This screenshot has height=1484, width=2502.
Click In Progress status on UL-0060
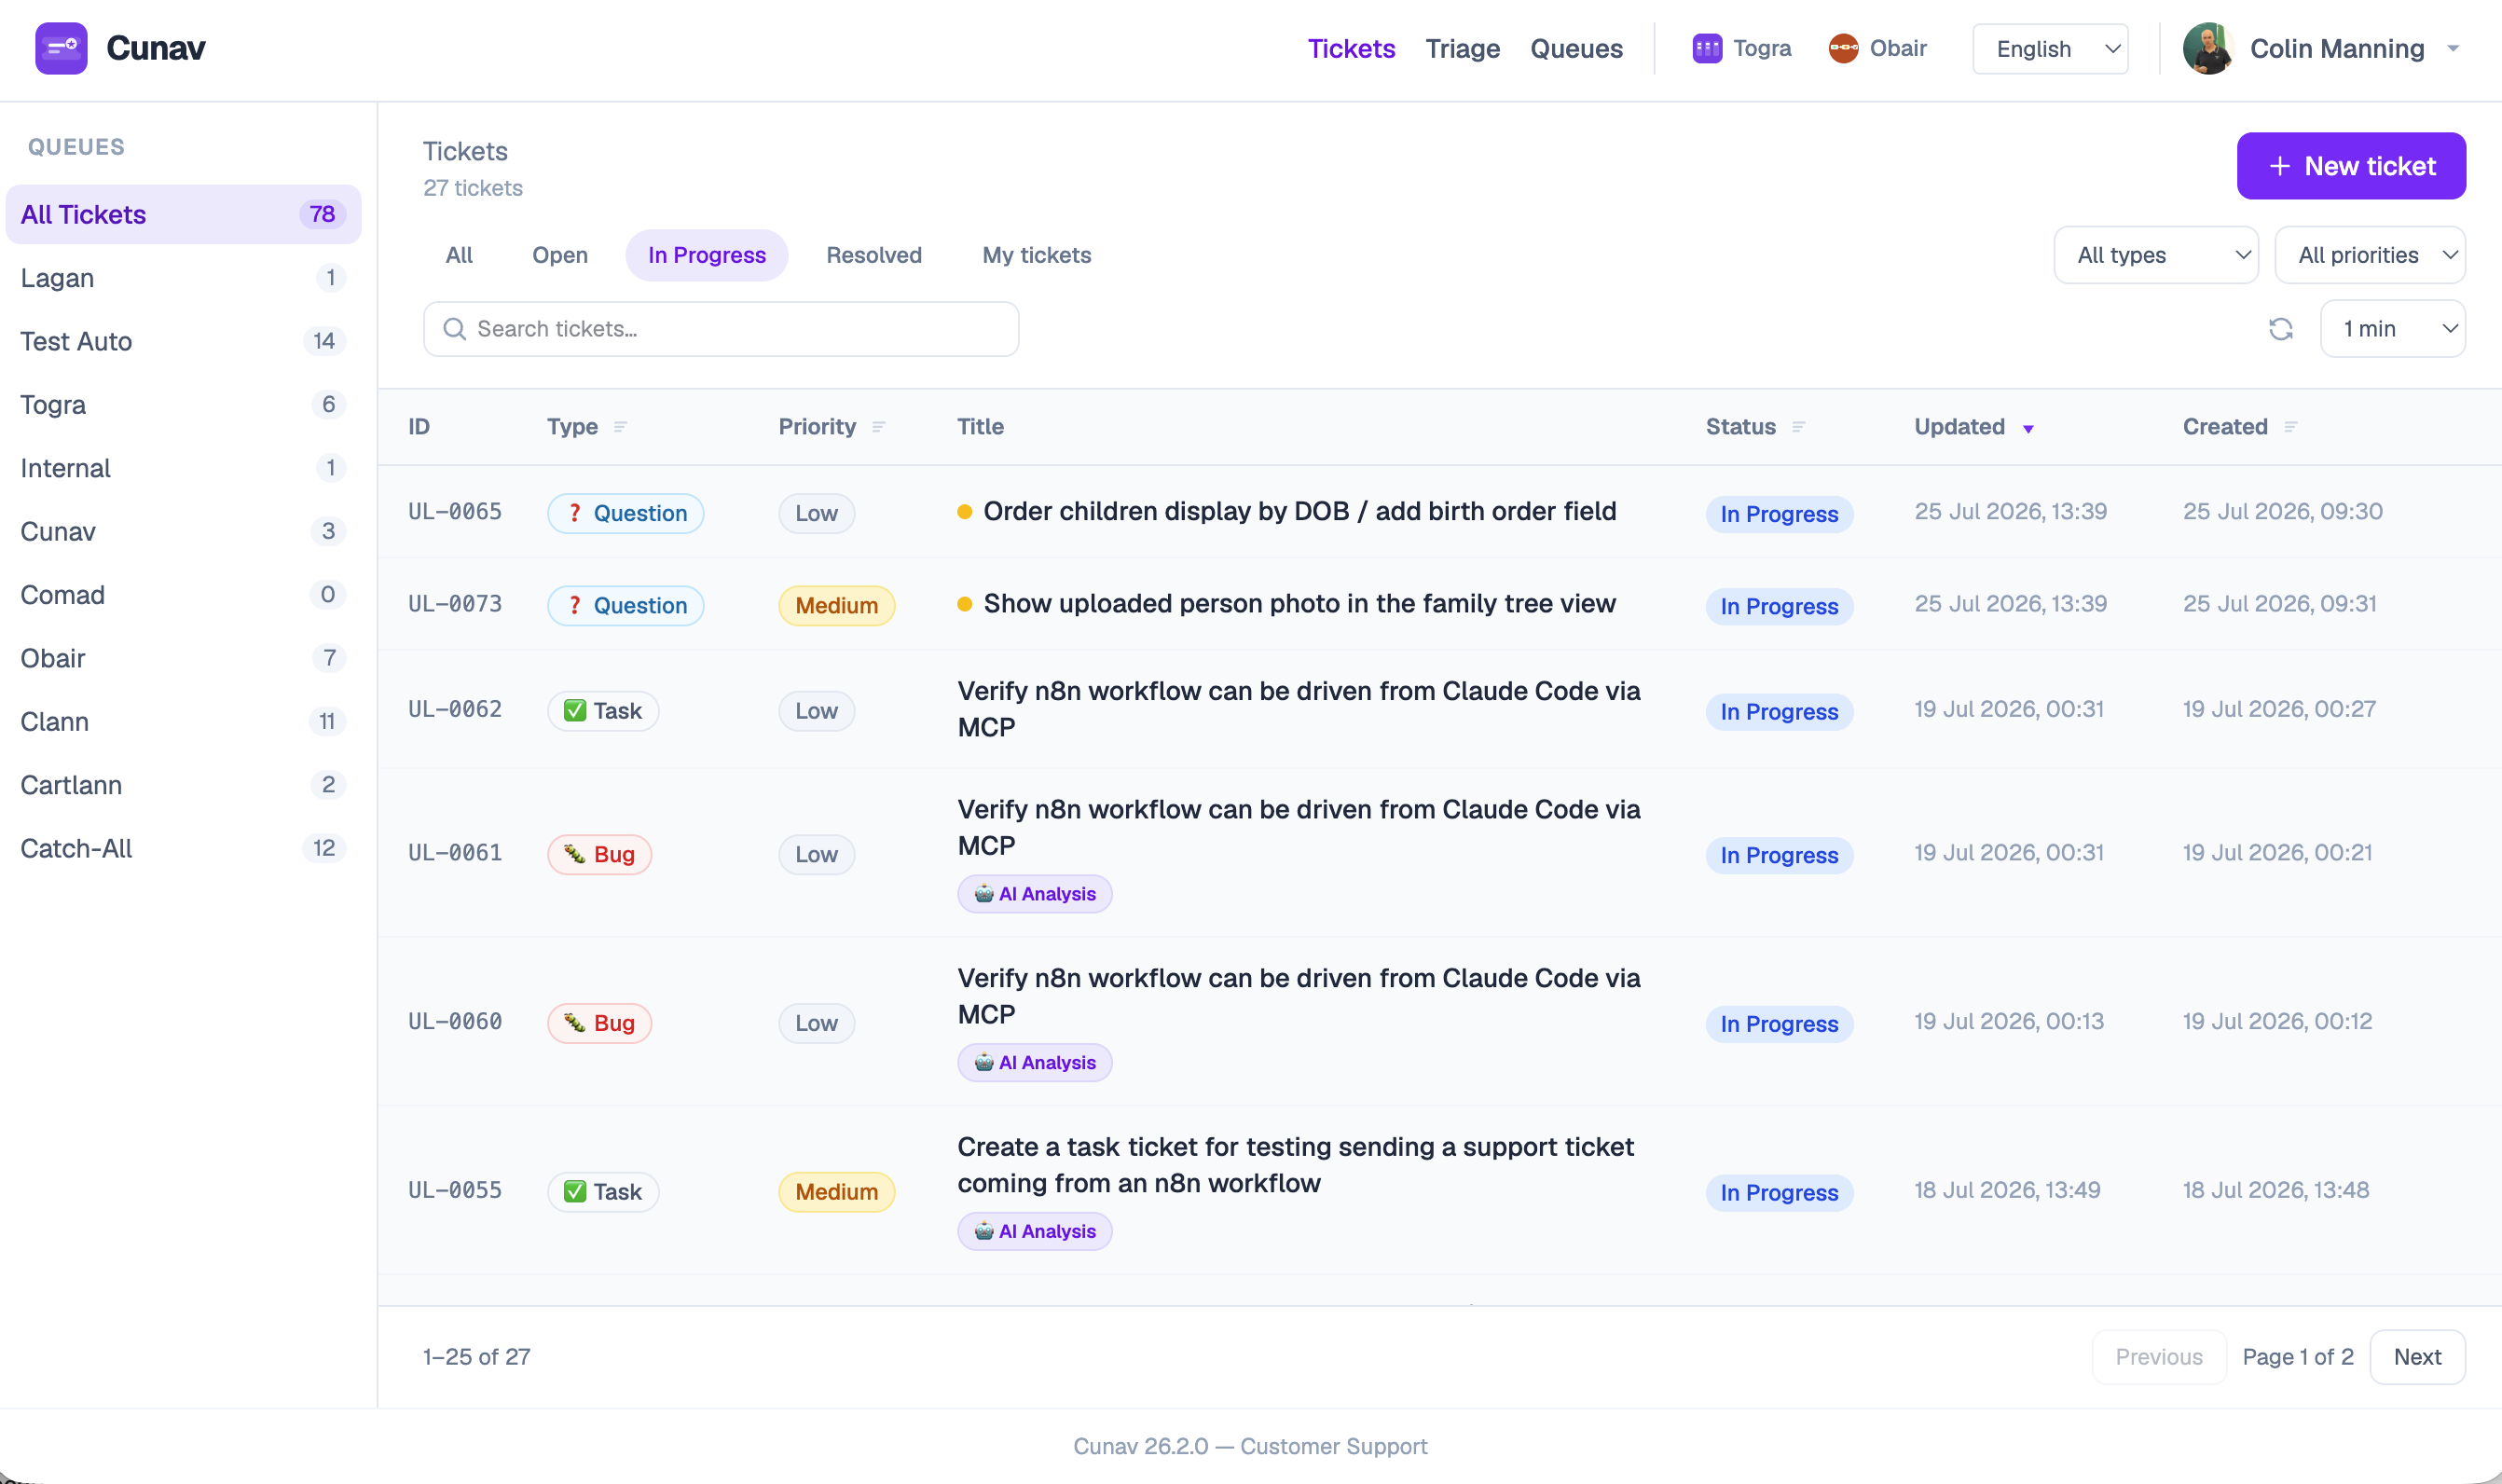1779,1024
